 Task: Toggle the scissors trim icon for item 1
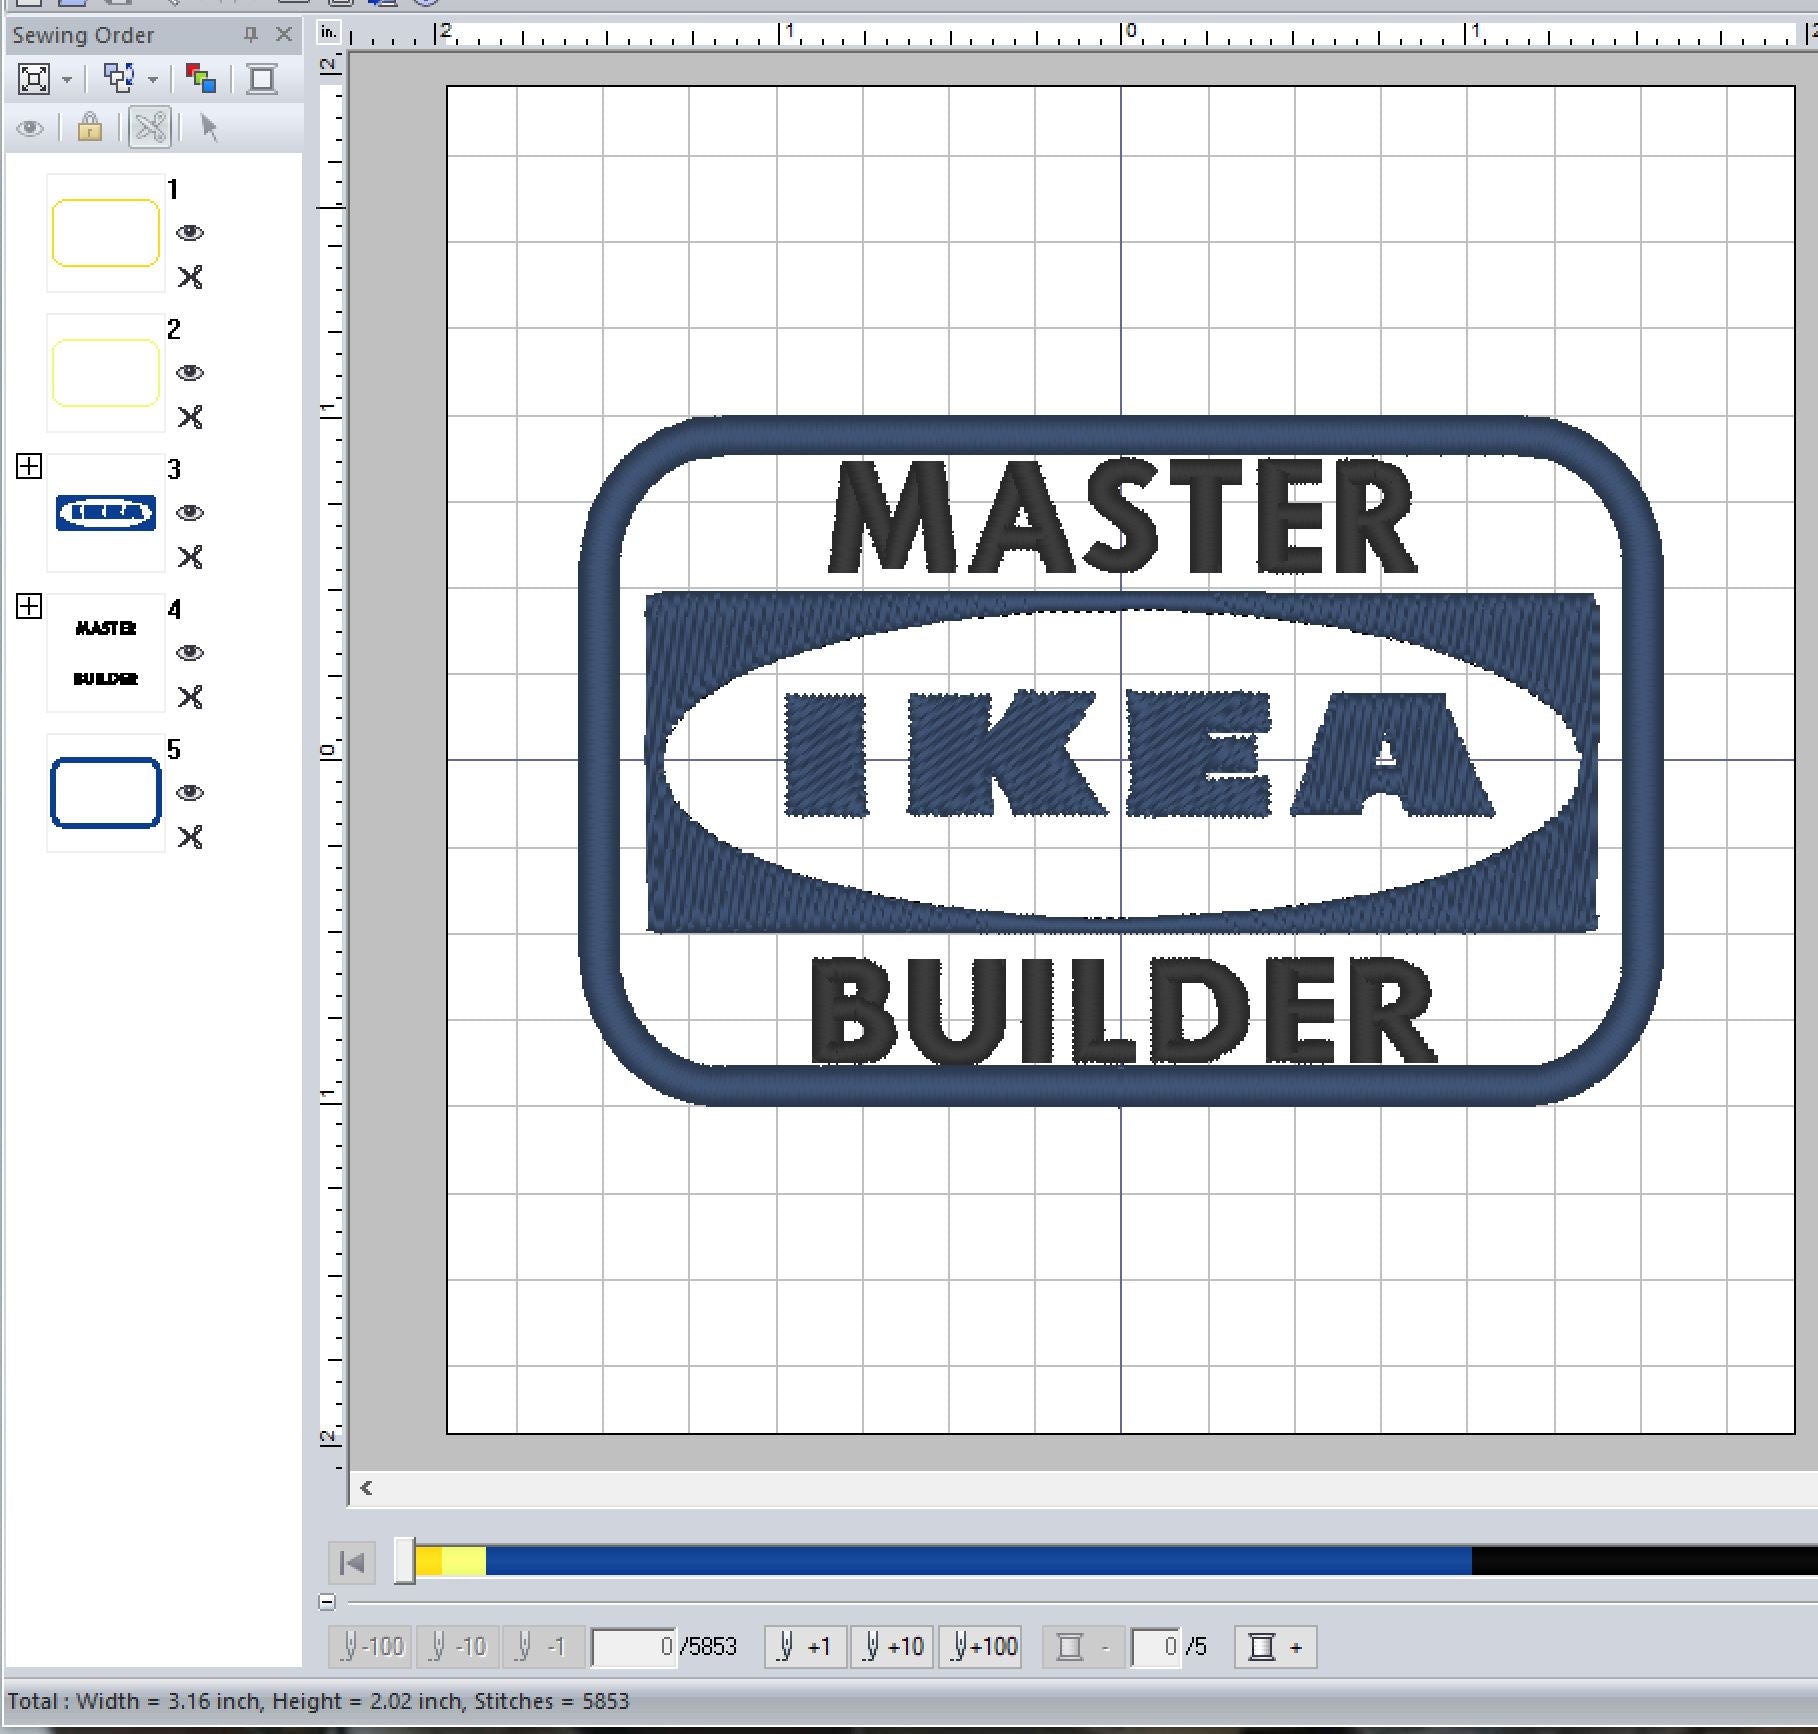click(x=190, y=277)
